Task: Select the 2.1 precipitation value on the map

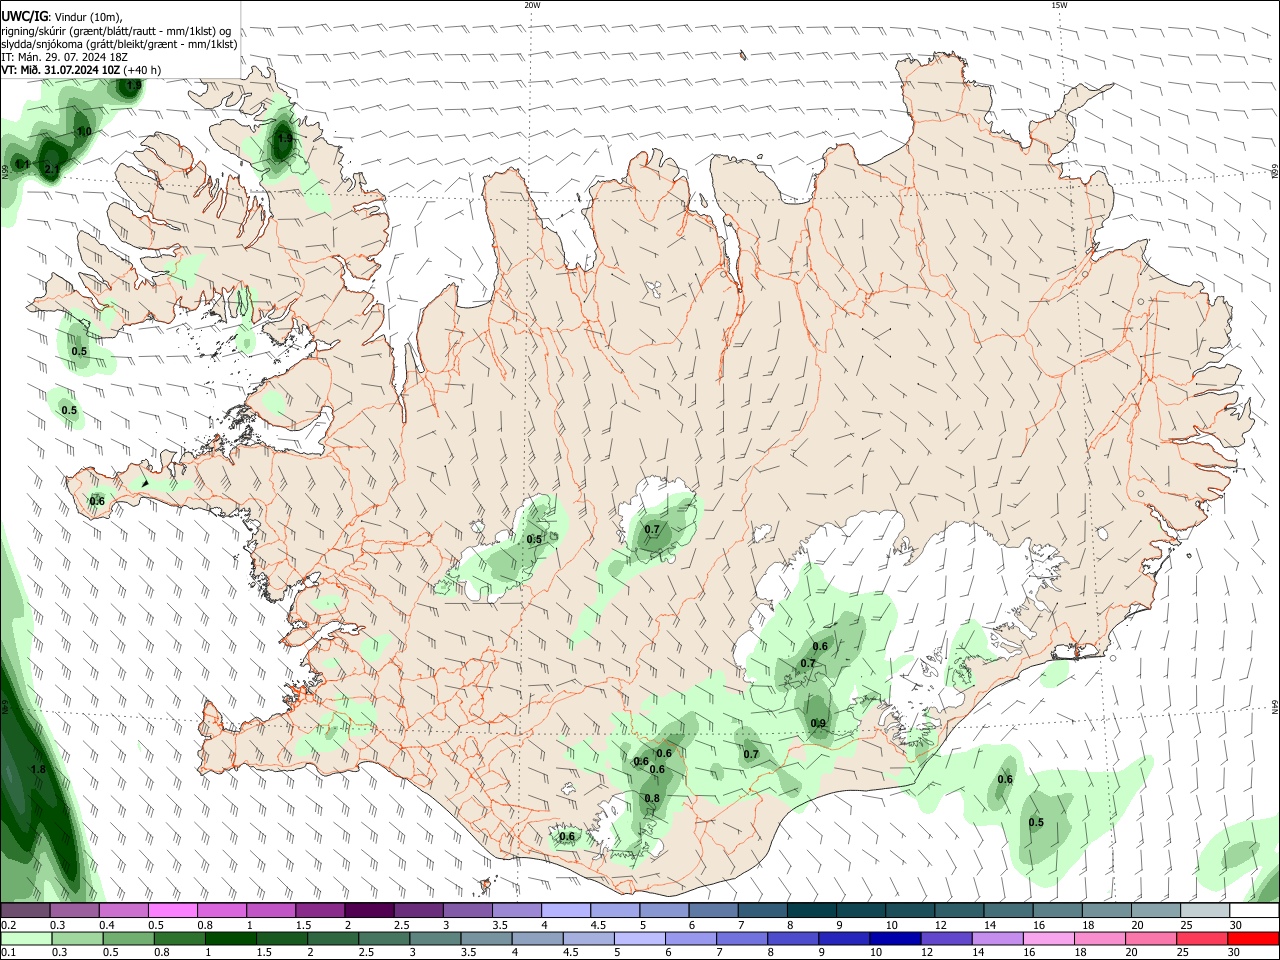Action: 52,170
